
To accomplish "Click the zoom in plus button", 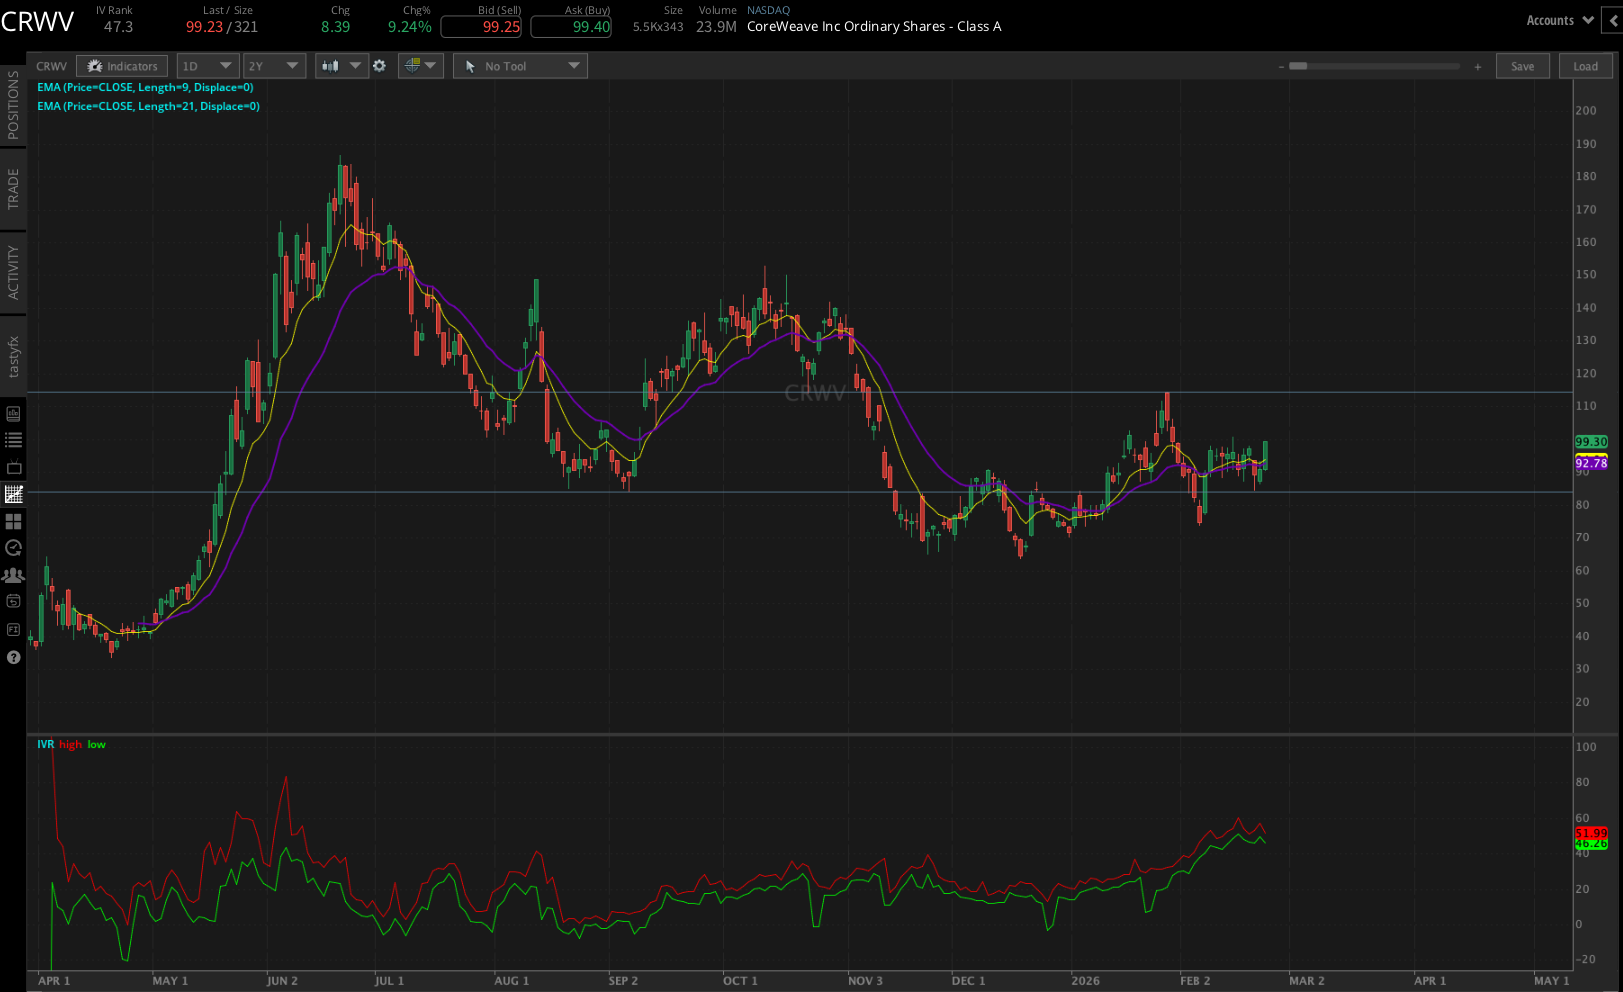I will (x=1477, y=67).
